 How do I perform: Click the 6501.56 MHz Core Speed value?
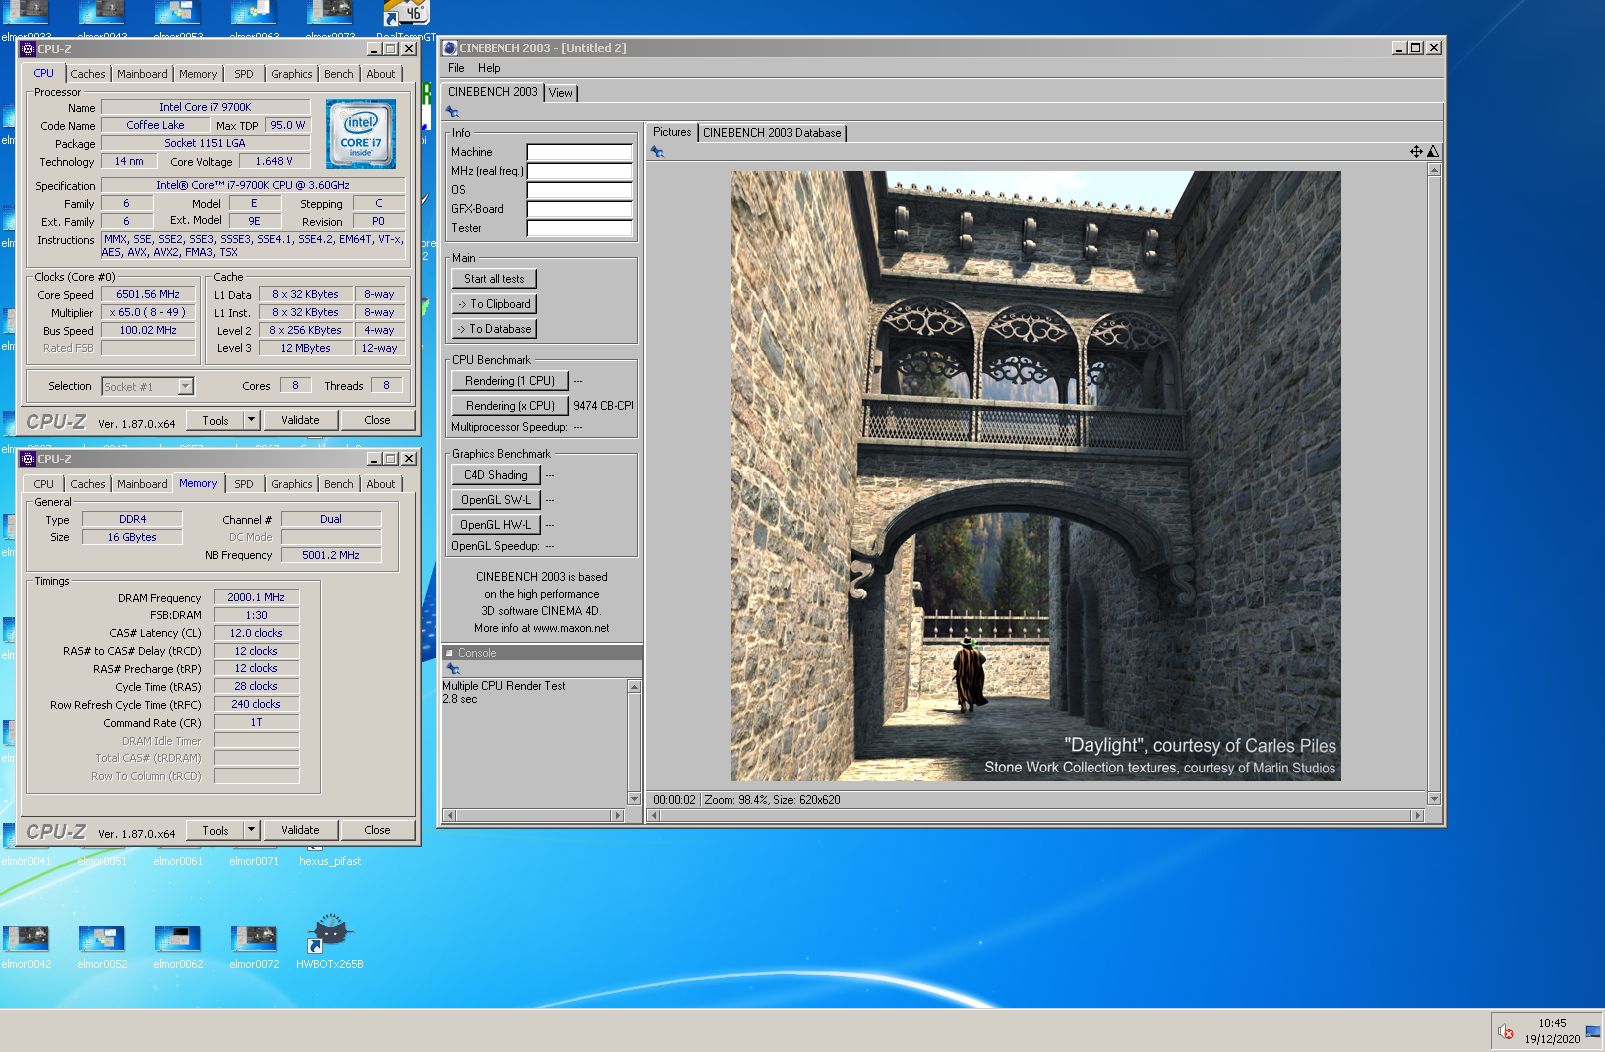148,295
